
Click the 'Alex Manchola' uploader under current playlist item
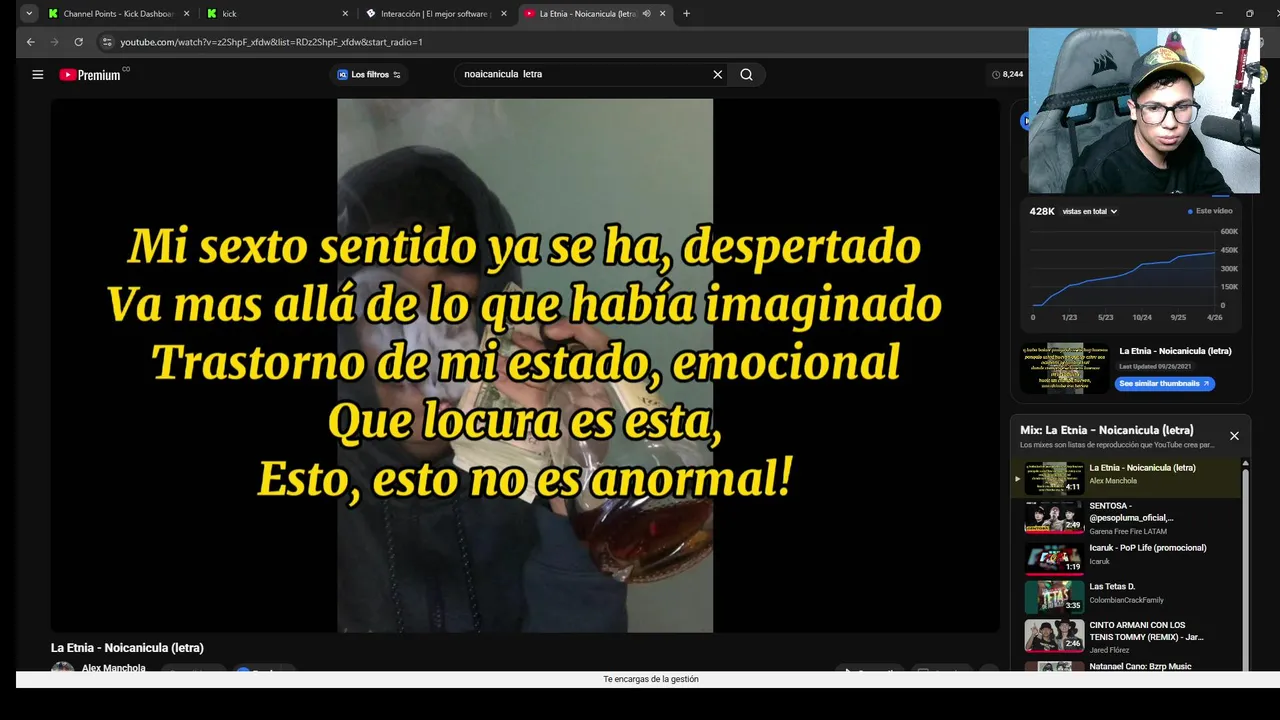point(1113,481)
